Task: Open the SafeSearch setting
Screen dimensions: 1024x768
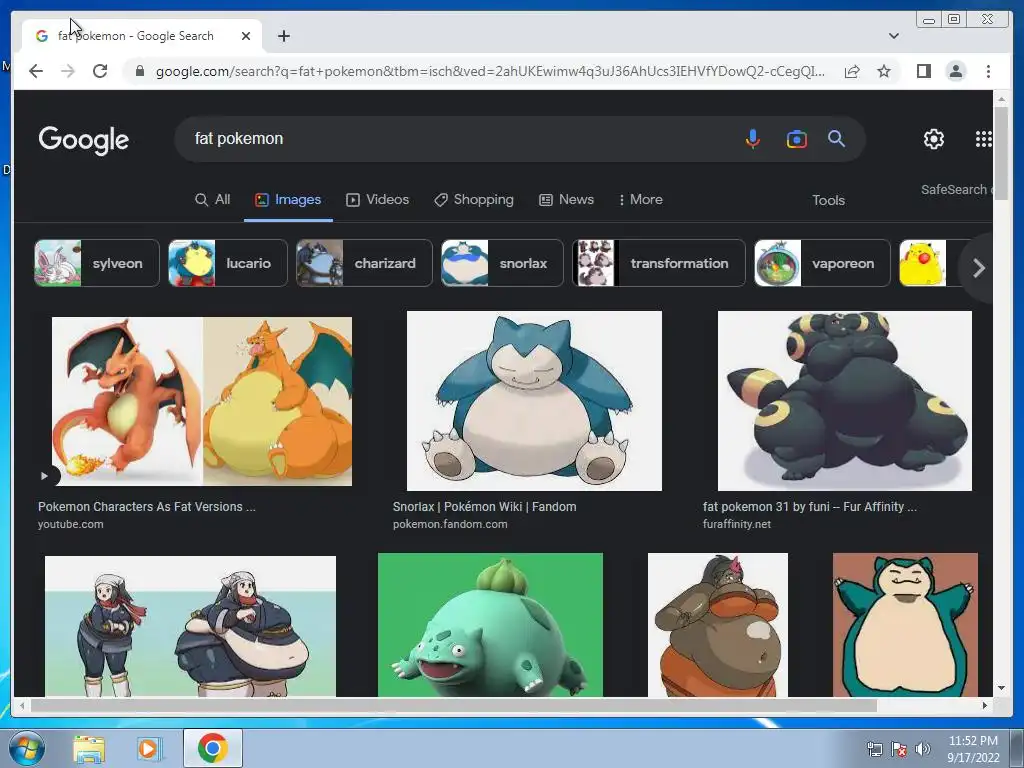Action: pyautogui.click(x=956, y=189)
